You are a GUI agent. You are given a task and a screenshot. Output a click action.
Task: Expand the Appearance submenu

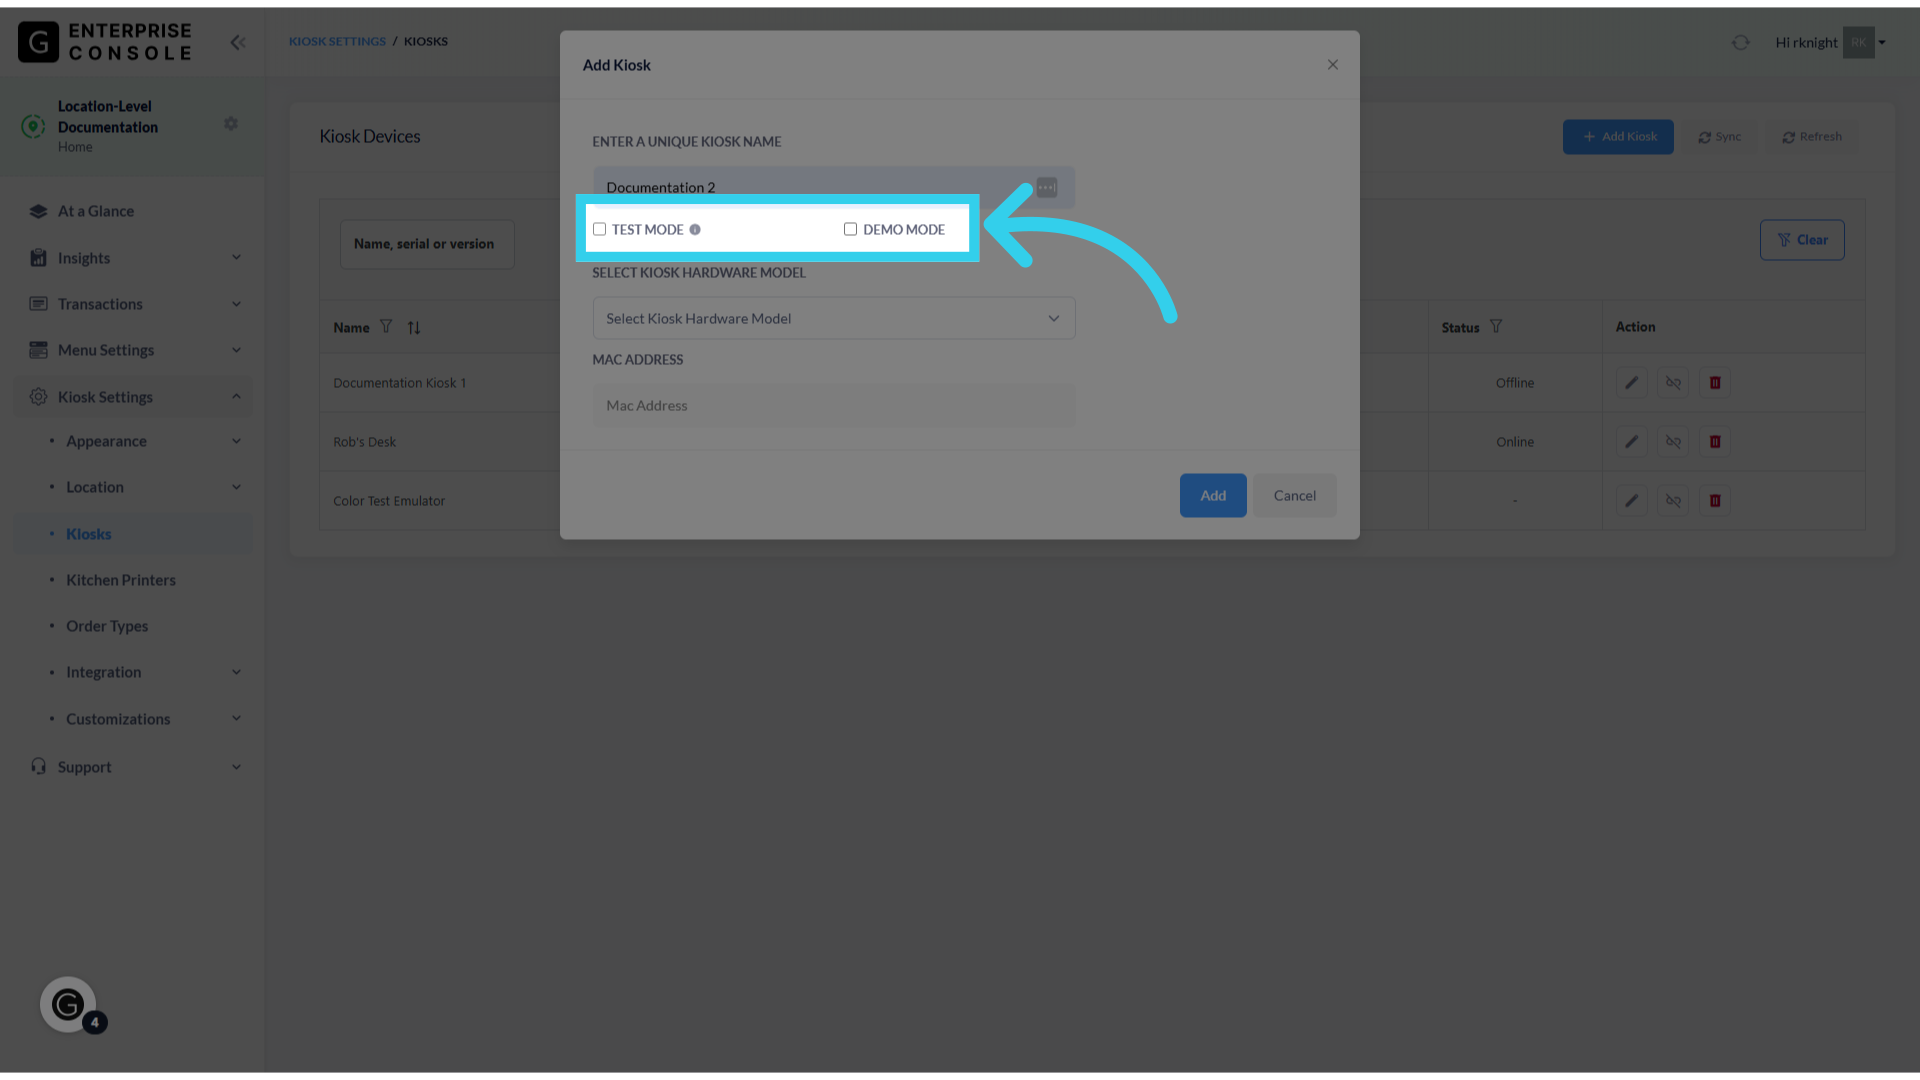coord(134,441)
